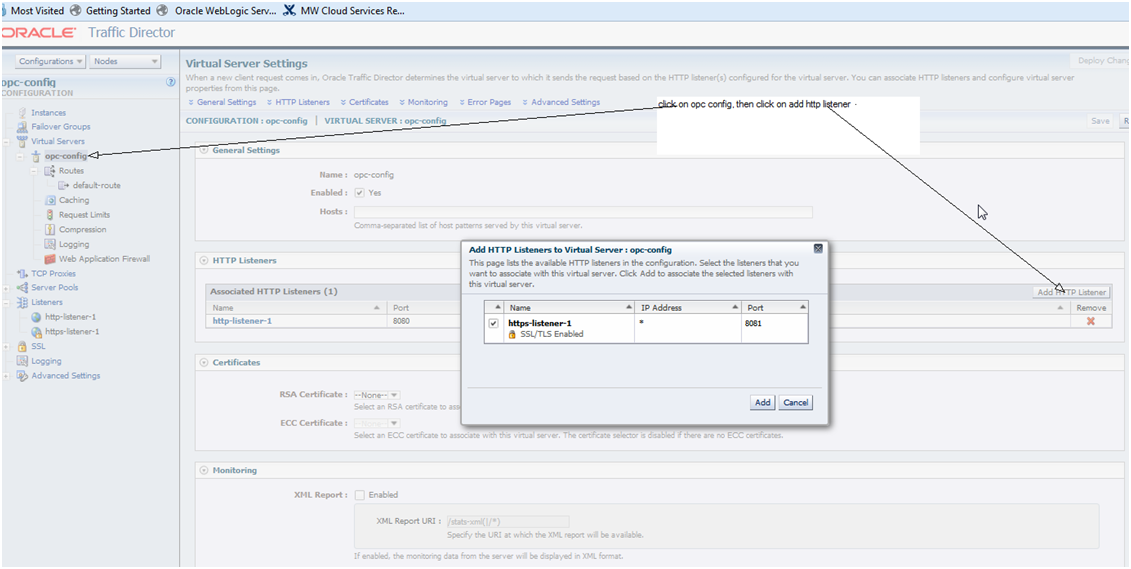Click the Server Pools icon
The image size is (1131, 569).
pos(22,288)
